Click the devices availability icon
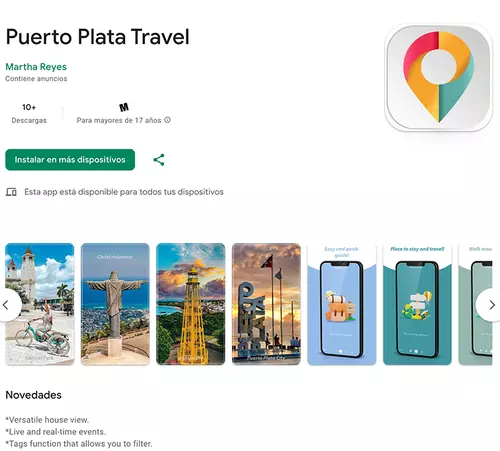Viewport: 500px width, 451px height. (11, 192)
